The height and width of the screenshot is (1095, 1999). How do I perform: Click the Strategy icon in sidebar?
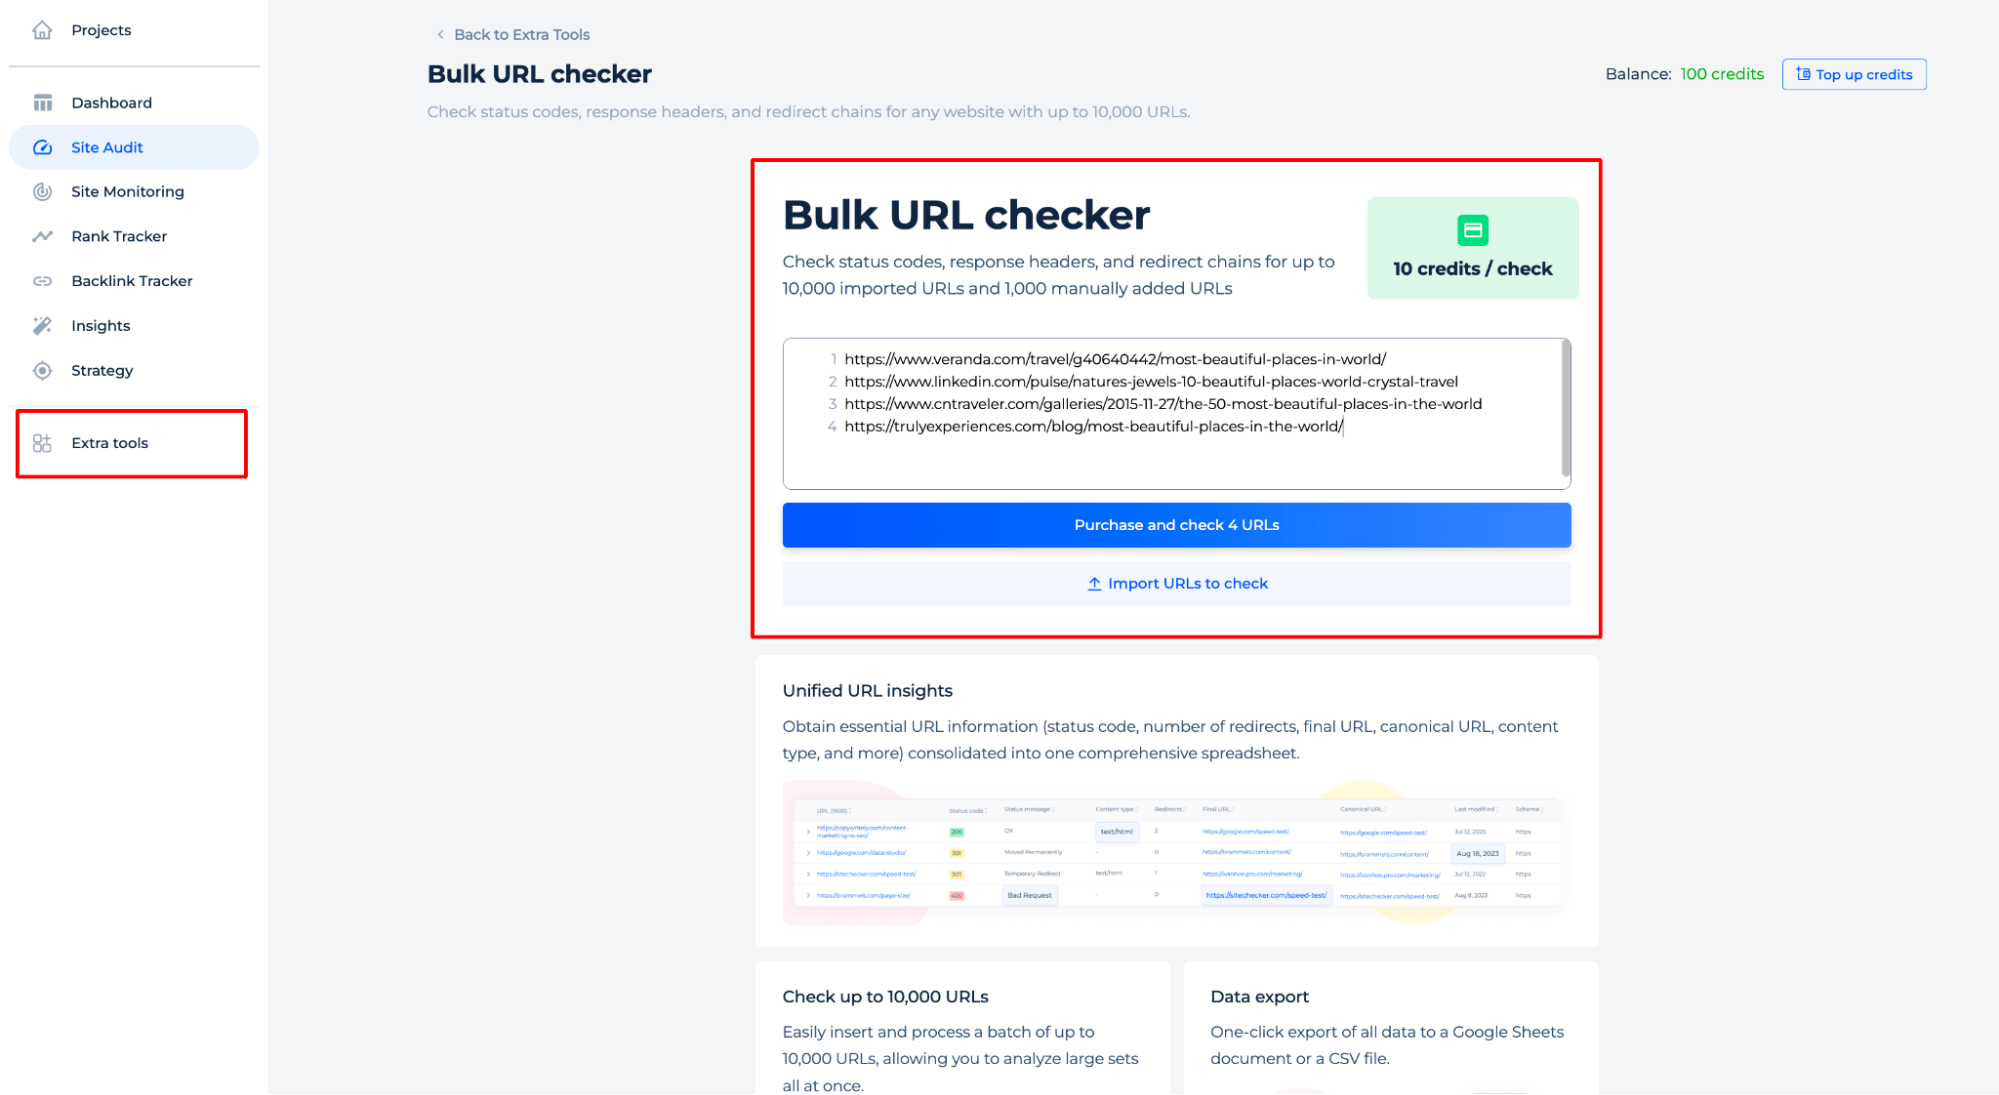point(40,369)
